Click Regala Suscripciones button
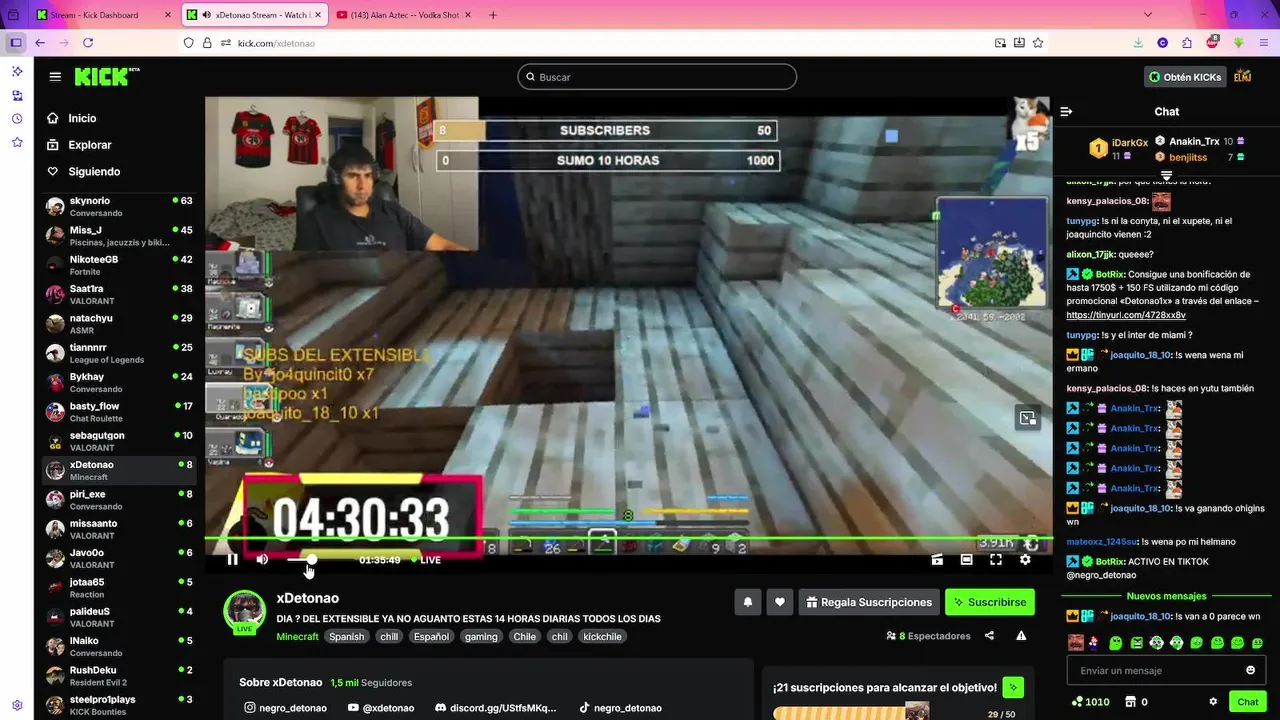1280x720 pixels. [x=869, y=602]
